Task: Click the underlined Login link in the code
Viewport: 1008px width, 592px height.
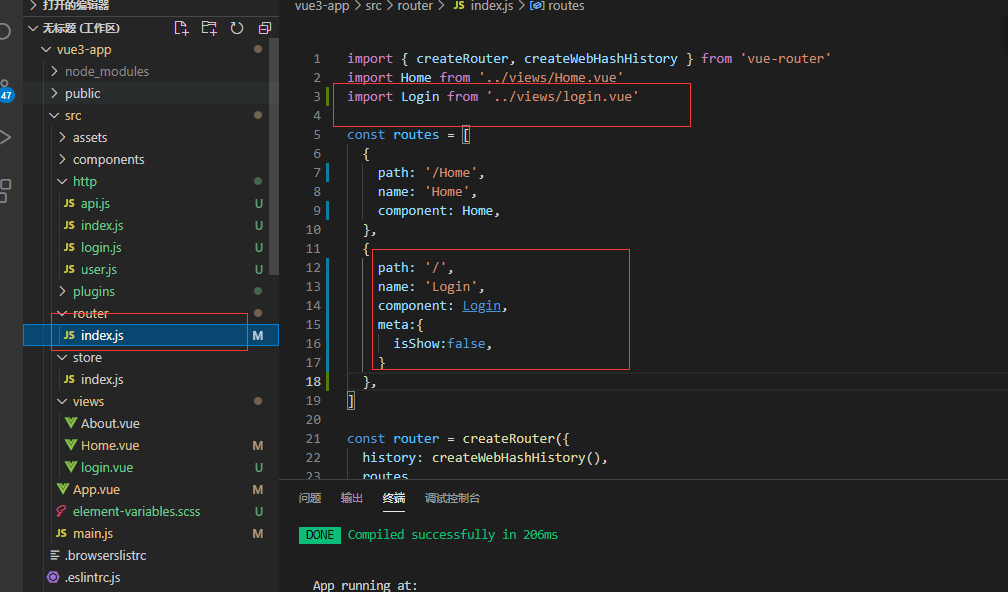Action: (x=481, y=305)
